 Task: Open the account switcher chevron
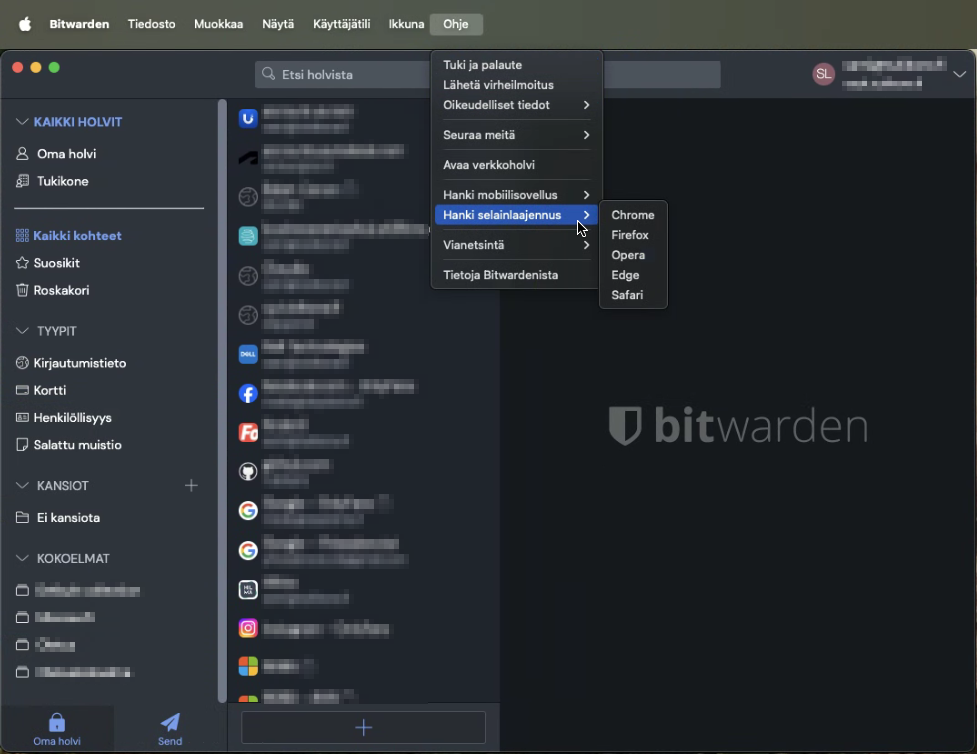pos(959,74)
